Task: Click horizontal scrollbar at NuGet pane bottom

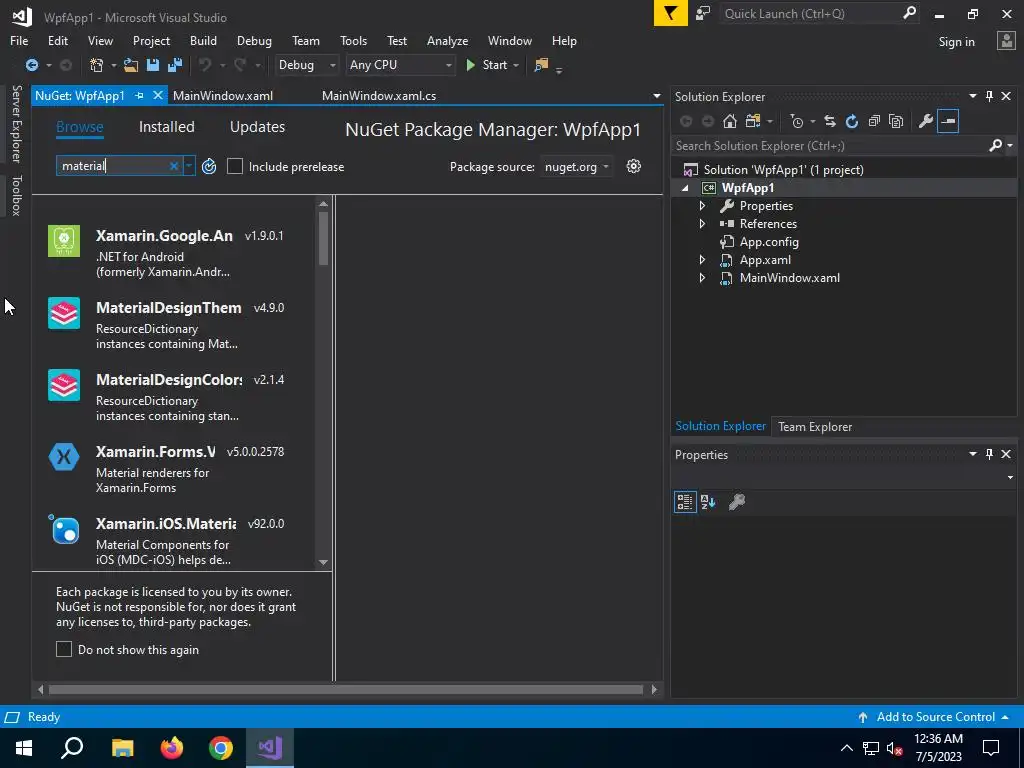Action: (x=346, y=689)
